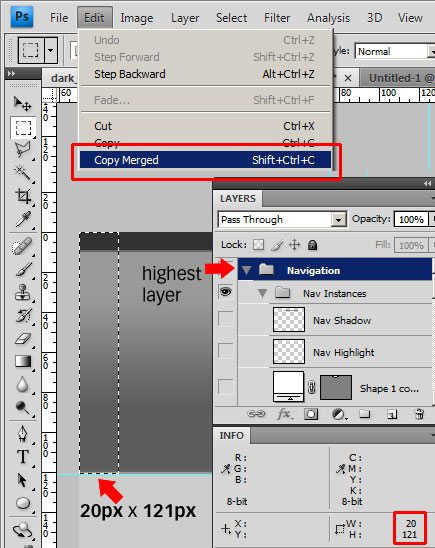Toggle visibility of Nav Instances group

pyautogui.click(x=225, y=291)
